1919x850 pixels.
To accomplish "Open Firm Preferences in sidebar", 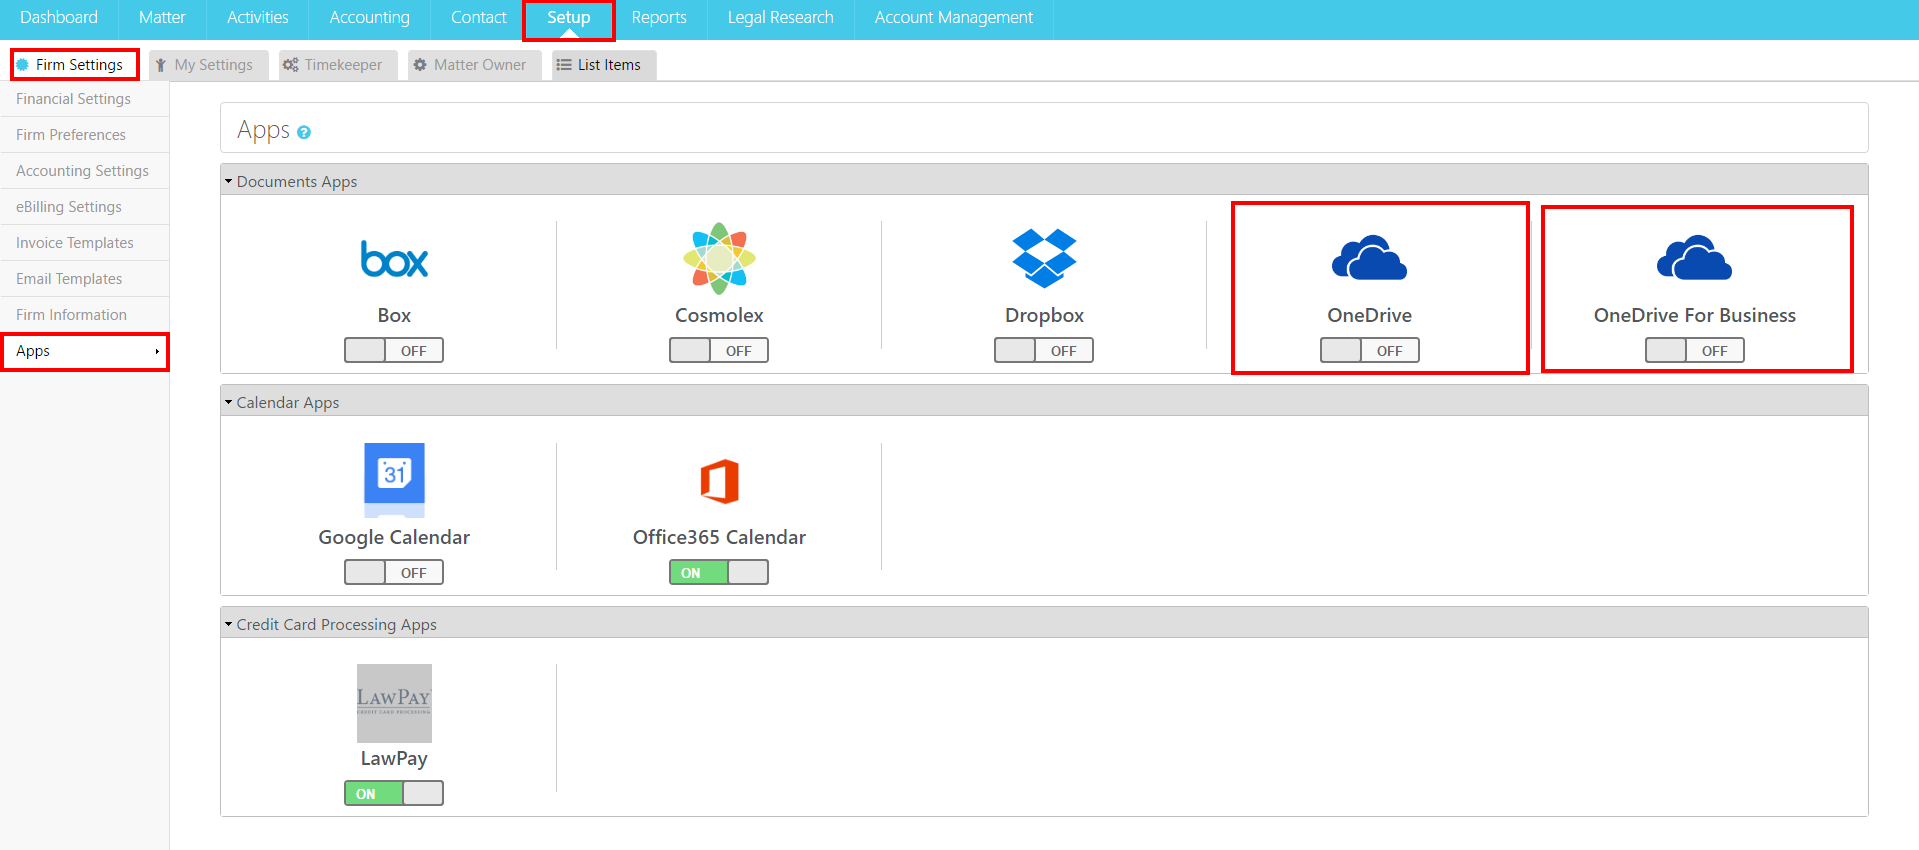I will [85, 135].
